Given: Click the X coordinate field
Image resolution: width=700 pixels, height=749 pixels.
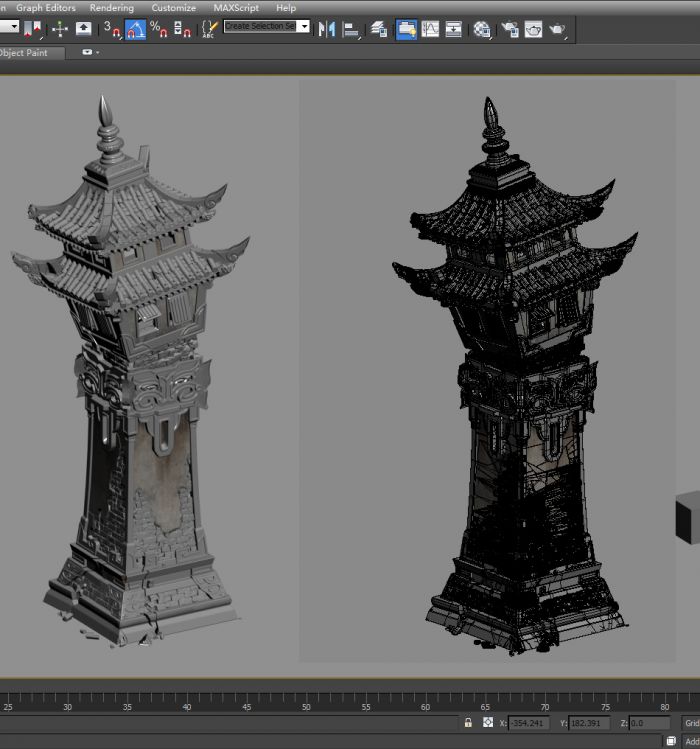Looking at the screenshot, I should coord(528,723).
